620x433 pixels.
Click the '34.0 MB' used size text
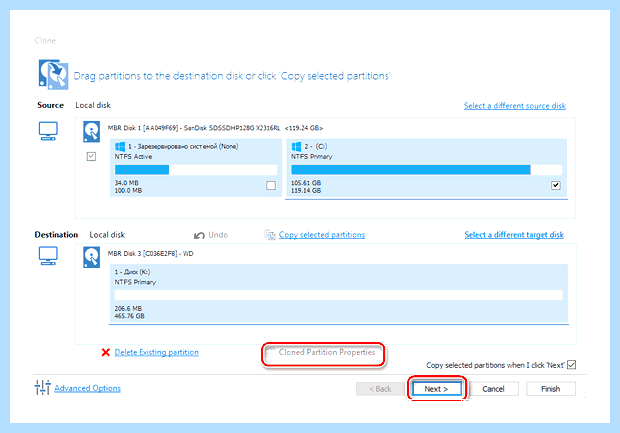(x=127, y=183)
